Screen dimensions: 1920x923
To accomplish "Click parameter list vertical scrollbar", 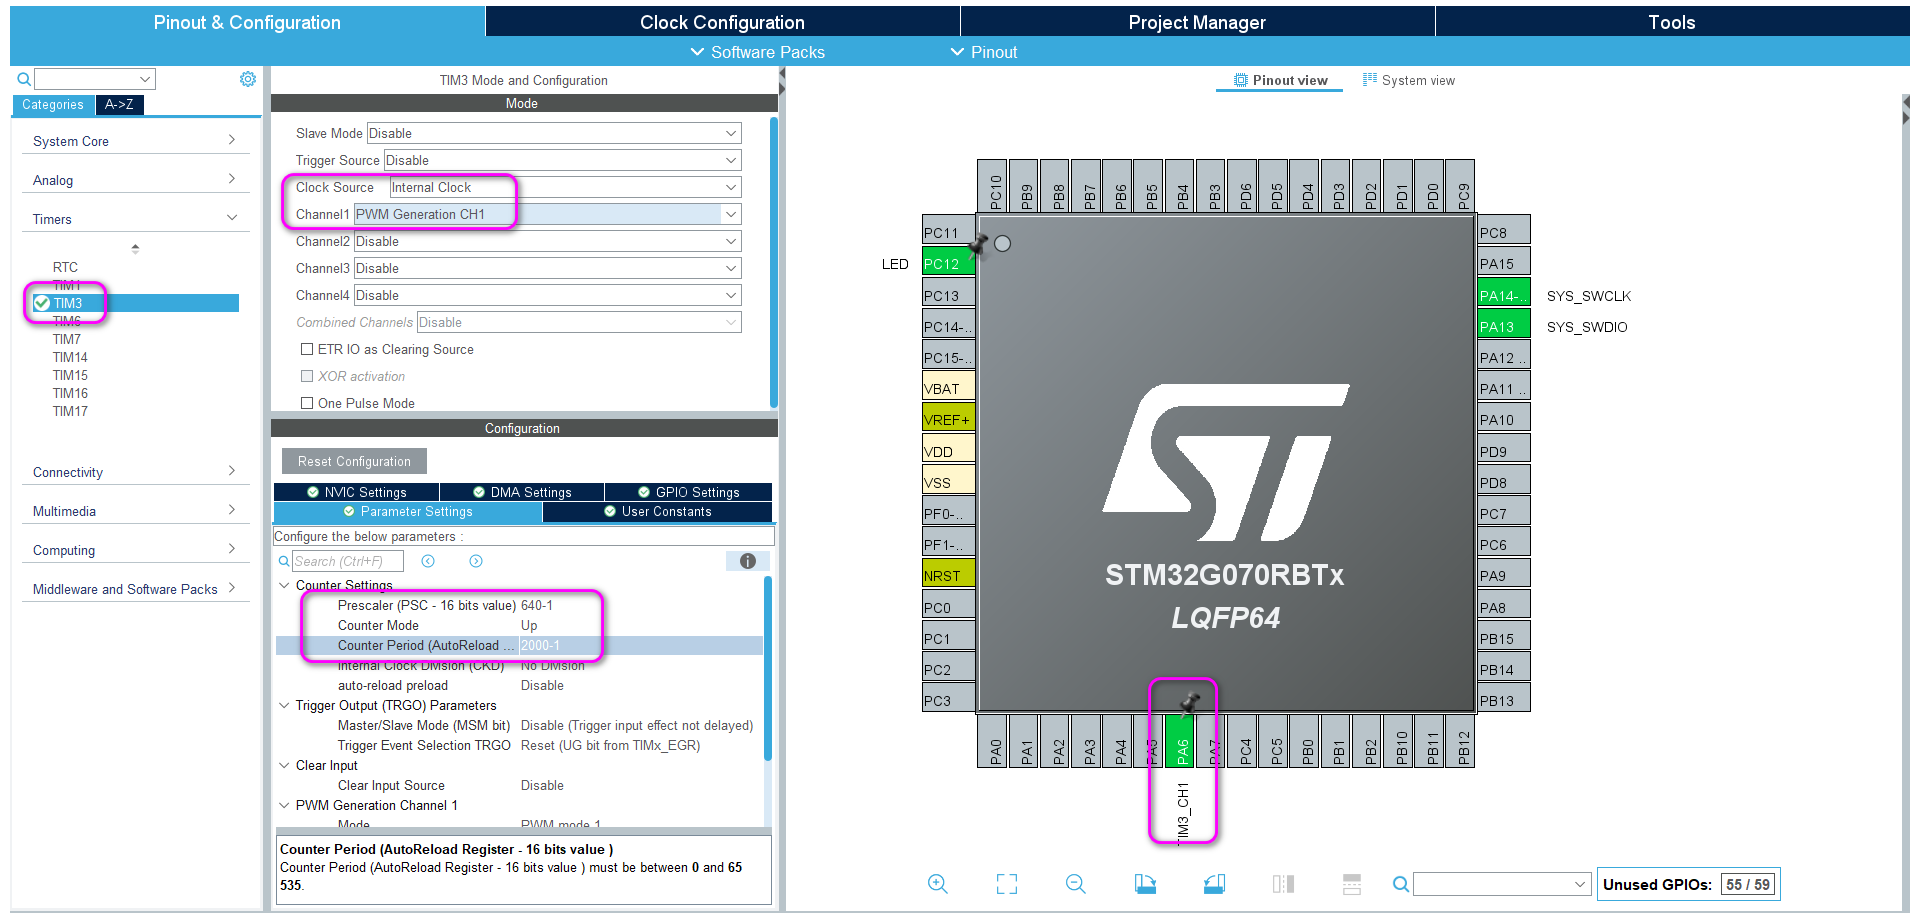I will 768,668.
